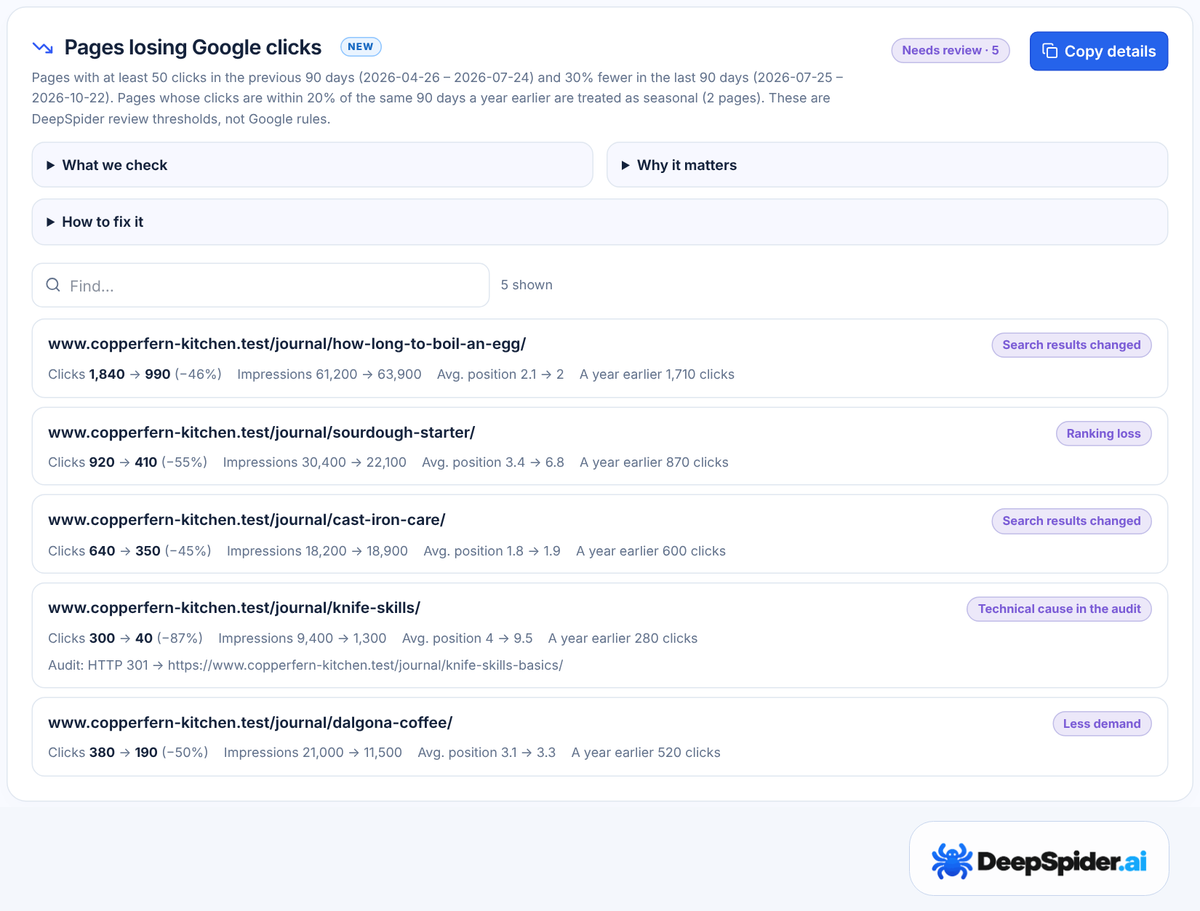The width and height of the screenshot is (1200, 911).
Task: Expand the Why it matters section
Action: pos(887,165)
